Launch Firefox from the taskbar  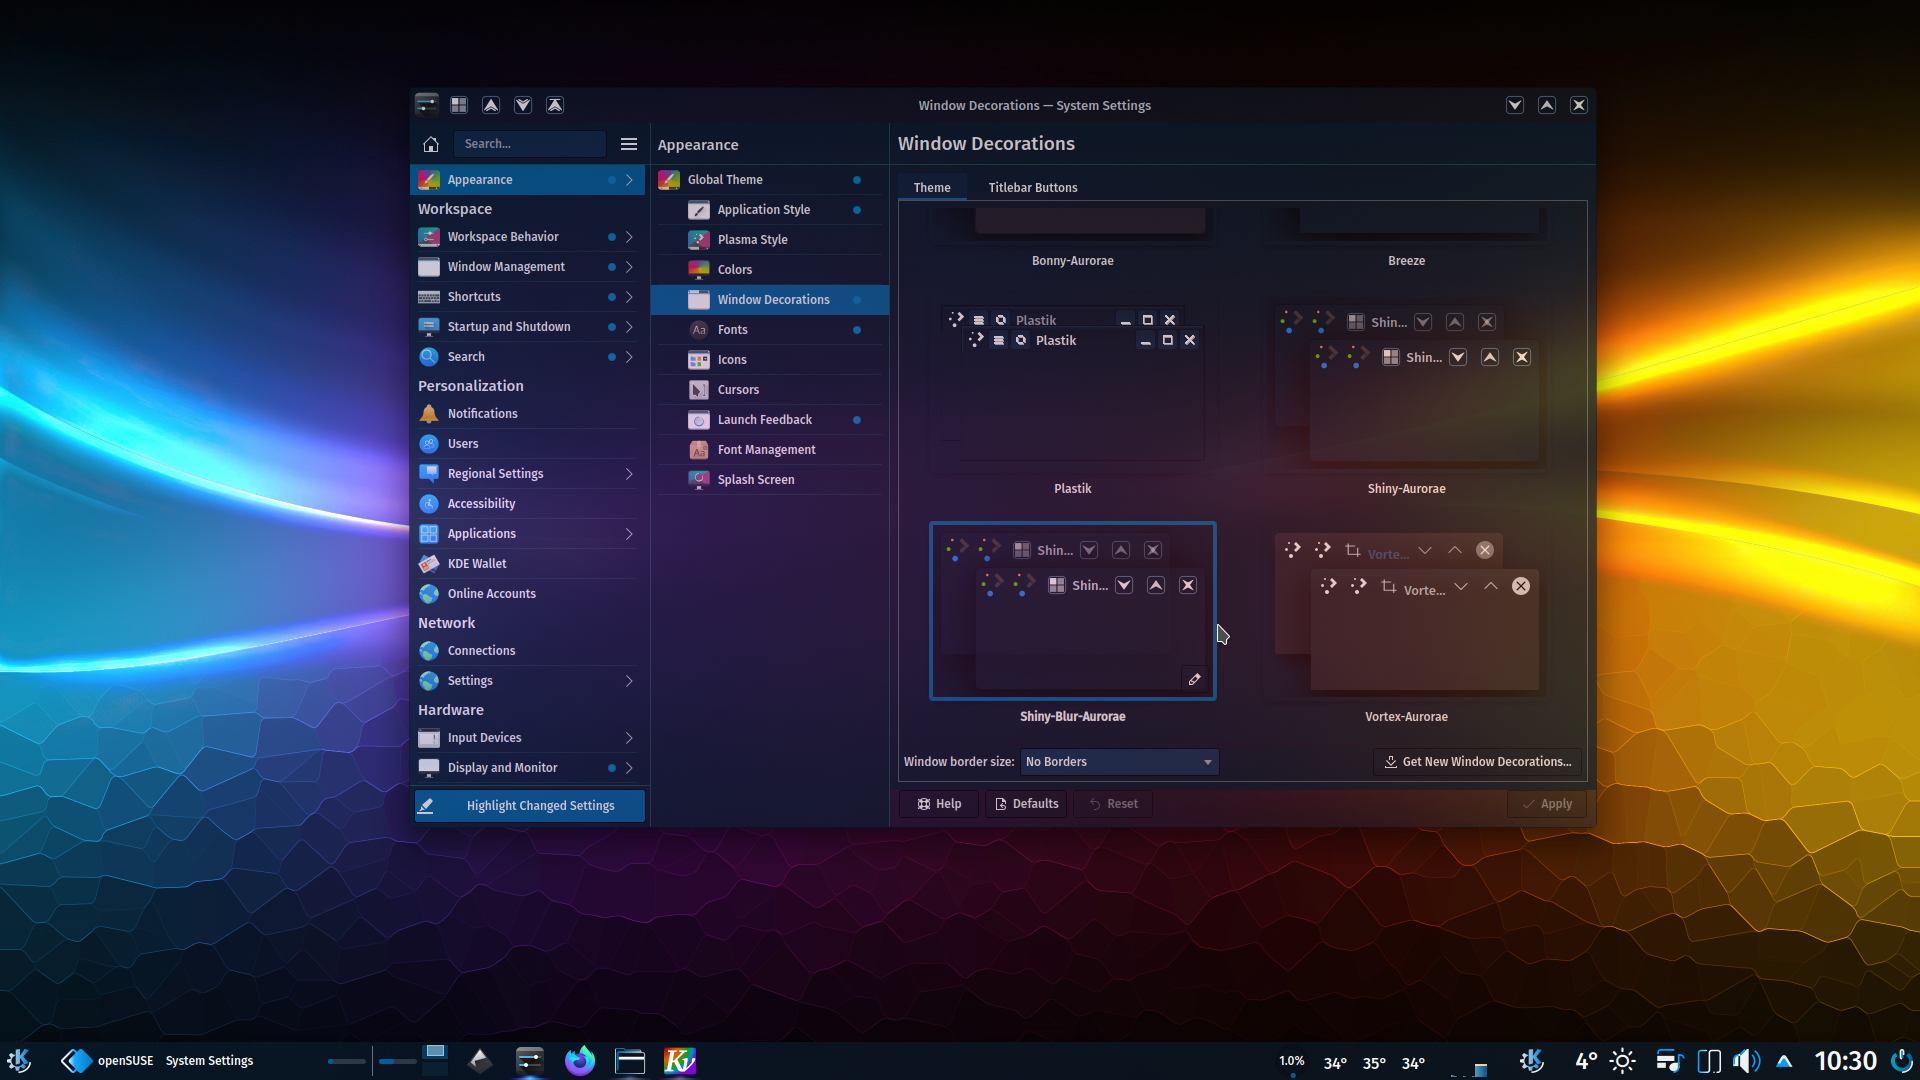point(580,1060)
